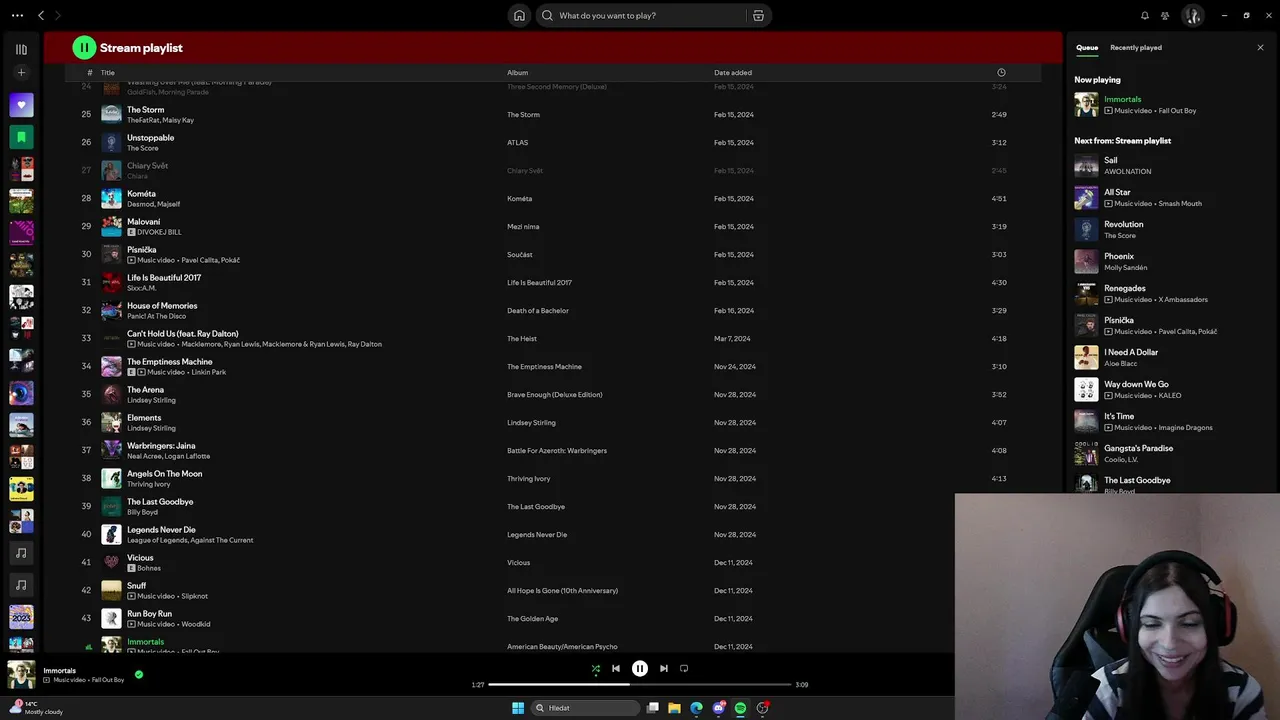Open File Explorer from taskbar
The height and width of the screenshot is (720, 1280).
(674, 708)
